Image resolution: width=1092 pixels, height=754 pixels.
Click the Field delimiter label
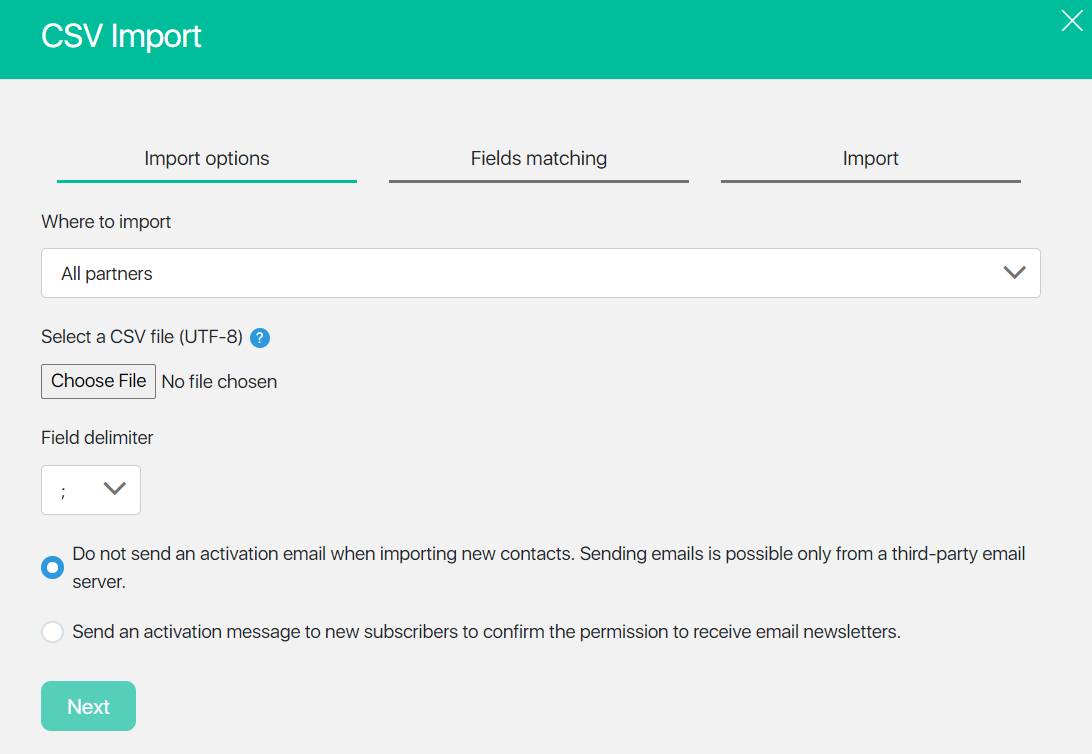(97, 437)
